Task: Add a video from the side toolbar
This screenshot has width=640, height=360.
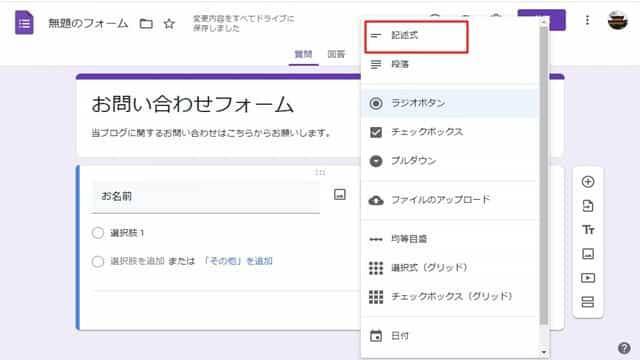Action: [x=588, y=278]
